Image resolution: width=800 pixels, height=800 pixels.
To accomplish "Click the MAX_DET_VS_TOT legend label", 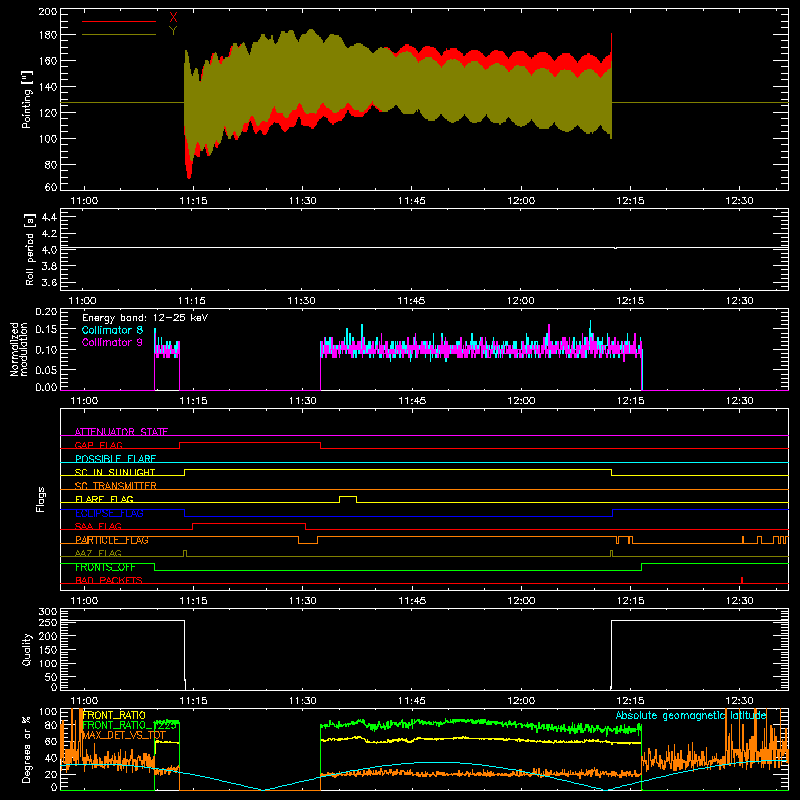I will (x=124, y=735).
